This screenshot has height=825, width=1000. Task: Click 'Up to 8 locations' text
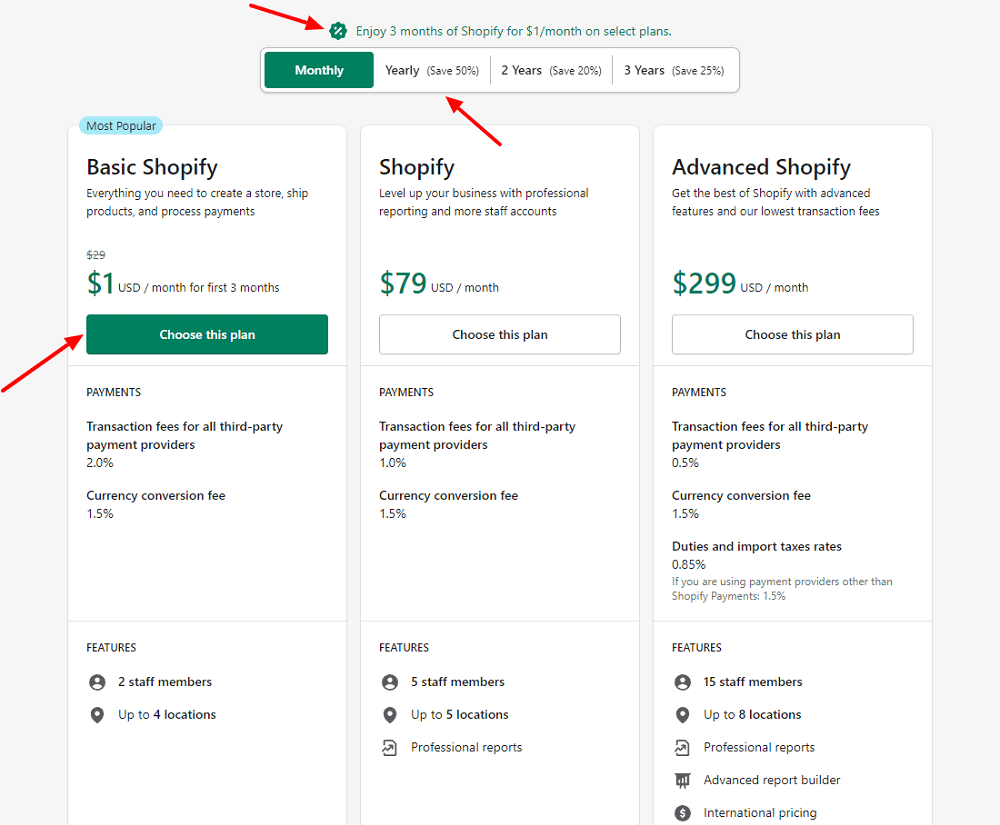click(753, 715)
